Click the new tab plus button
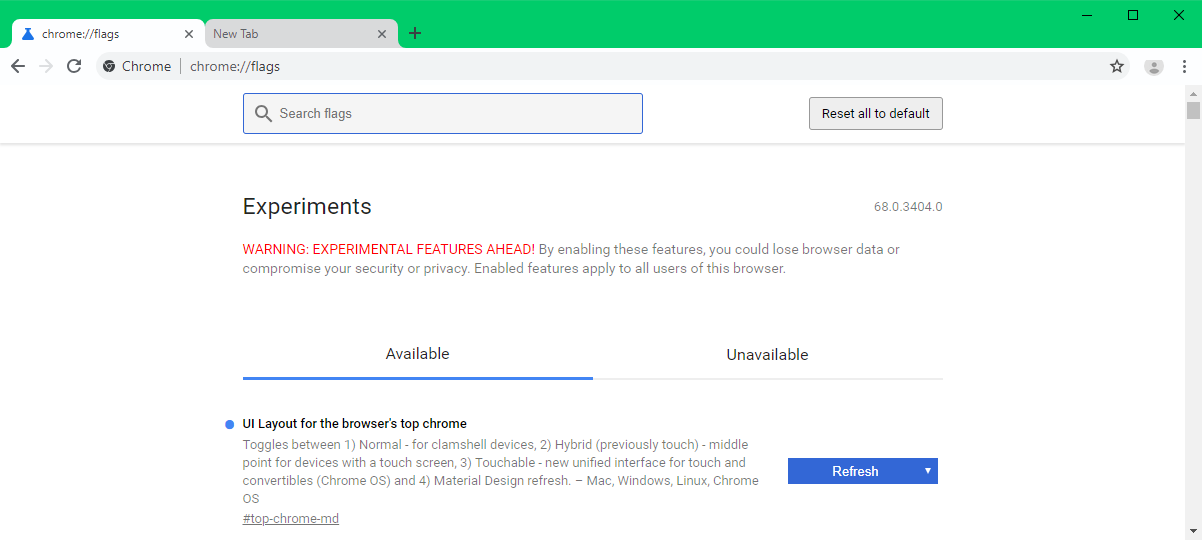Image resolution: width=1202 pixels, height=540 pixels. [x=415, y=33]
